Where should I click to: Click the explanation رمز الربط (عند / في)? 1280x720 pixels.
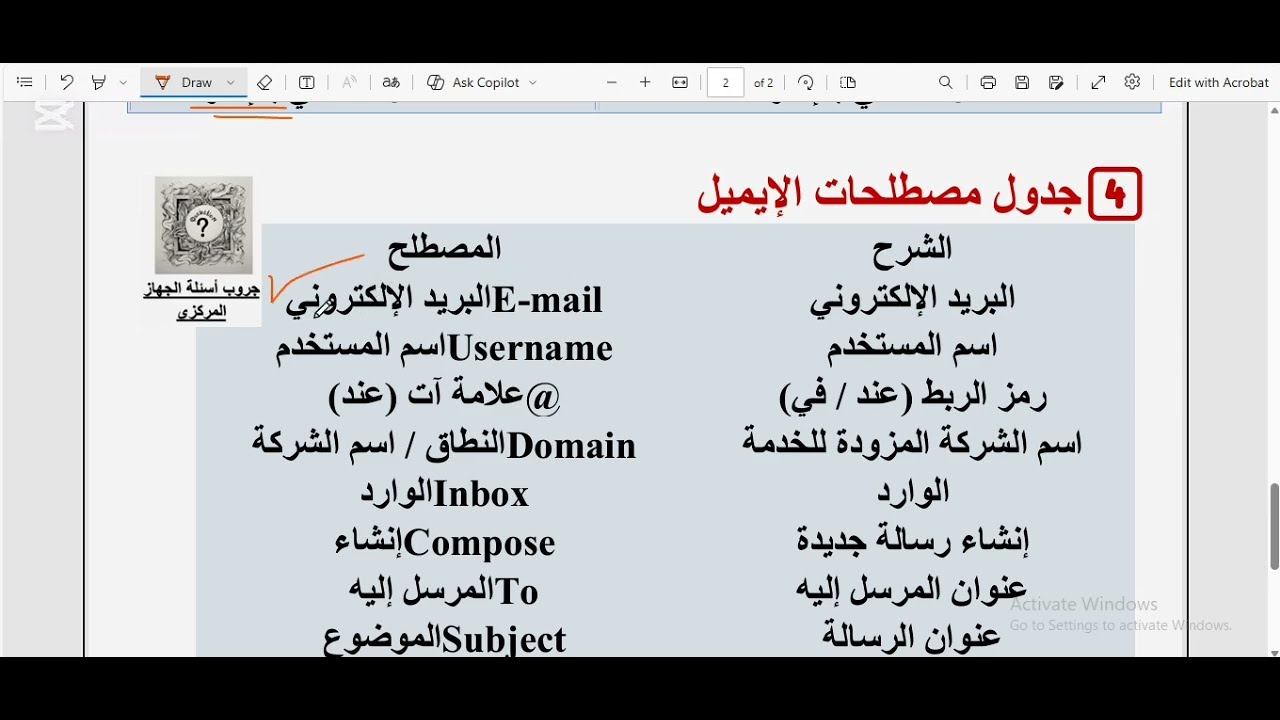[912, 396]
